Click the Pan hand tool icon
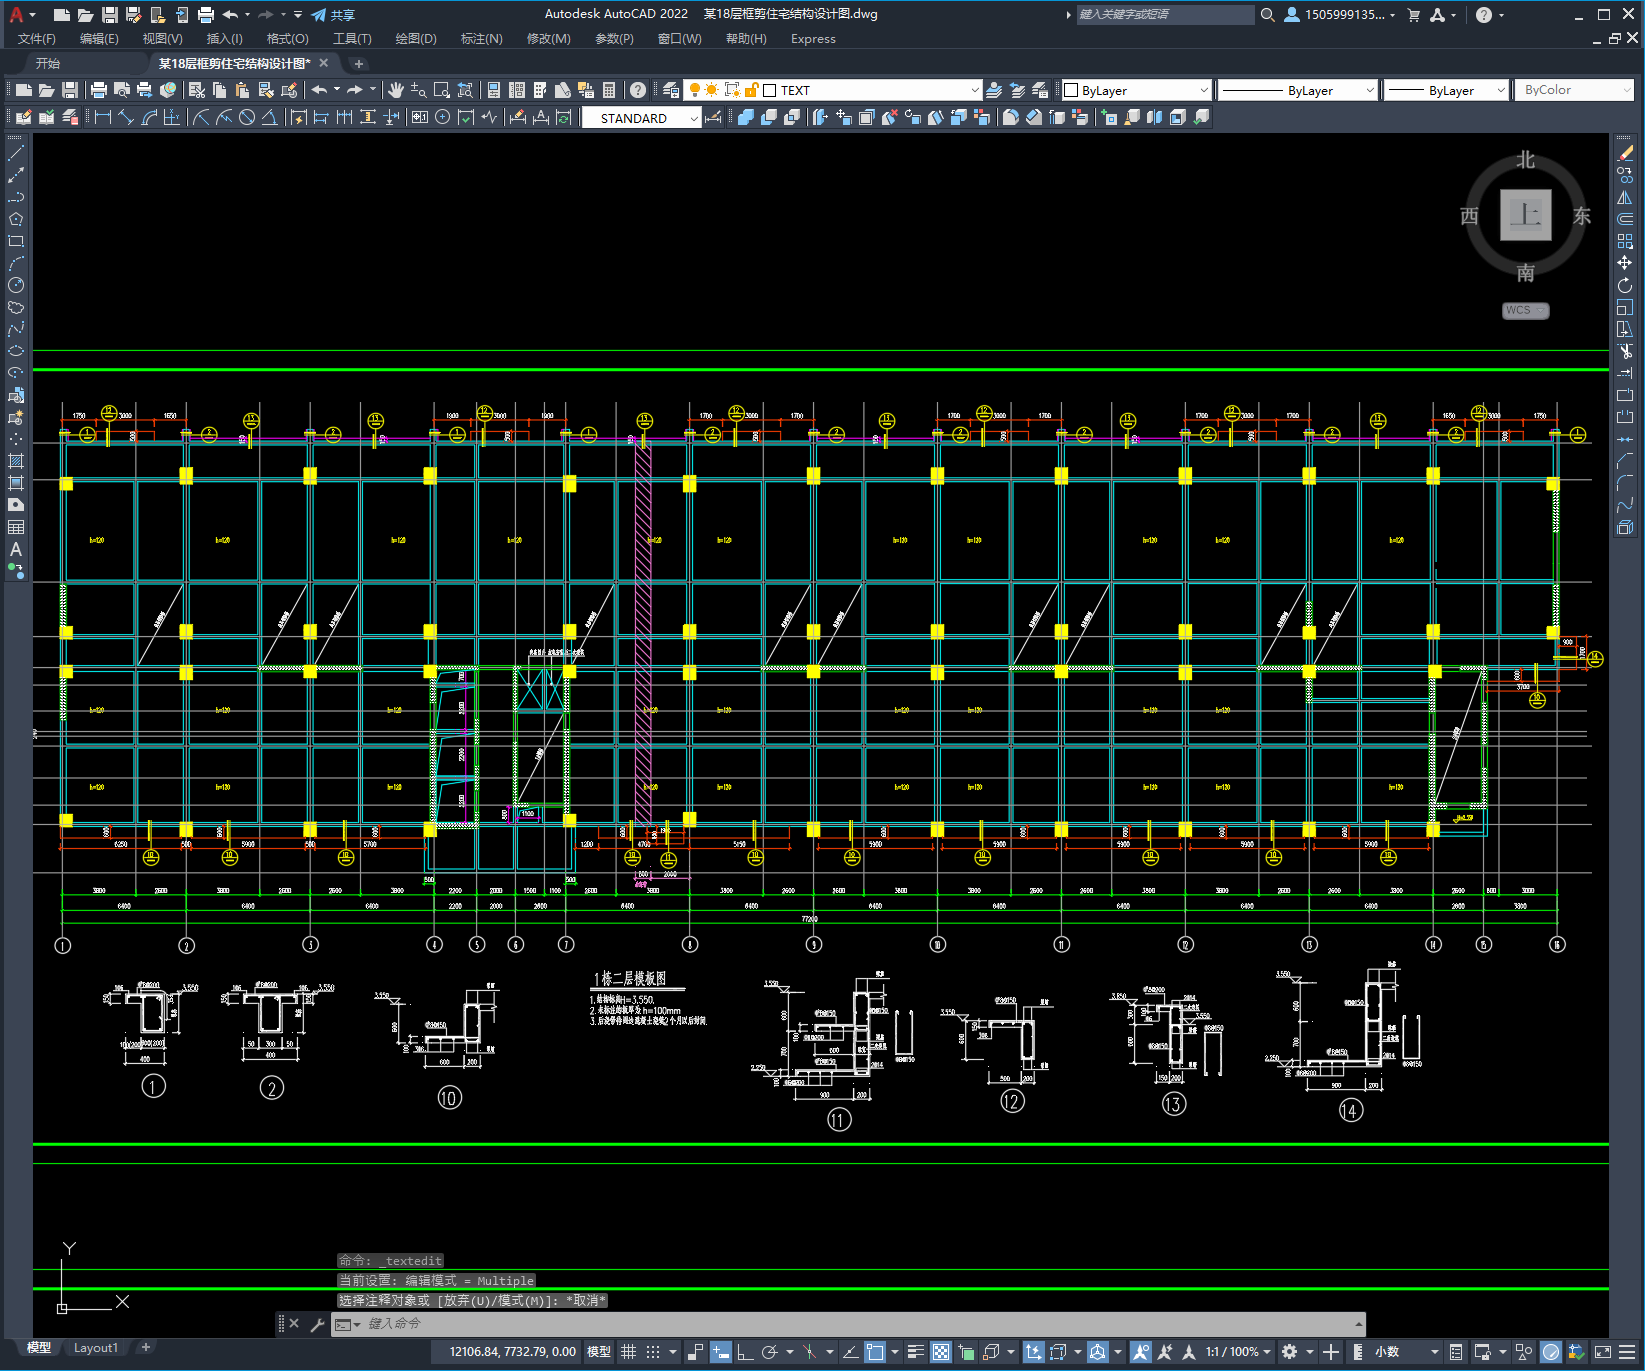The width and height of the screenshot is (1645, 1371). 396,90
